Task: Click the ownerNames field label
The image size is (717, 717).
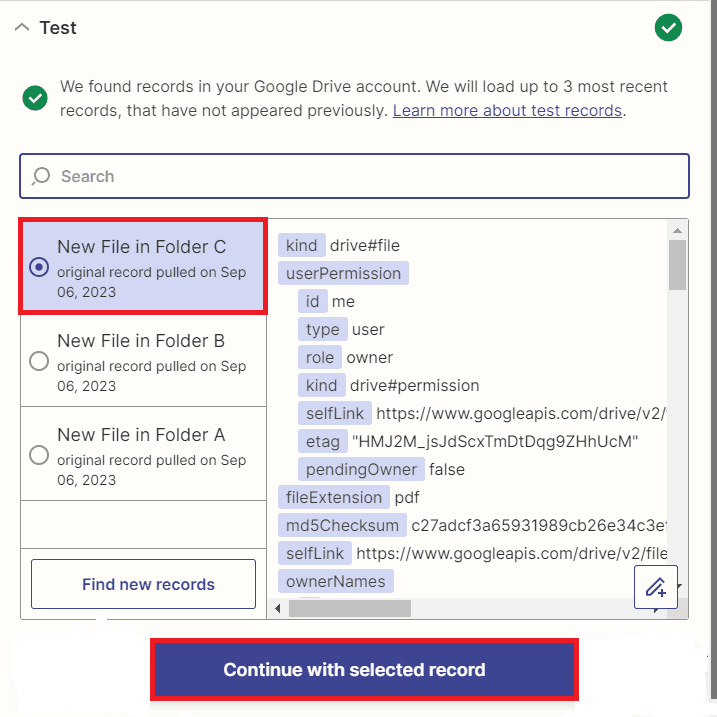Action: point(335,581)
